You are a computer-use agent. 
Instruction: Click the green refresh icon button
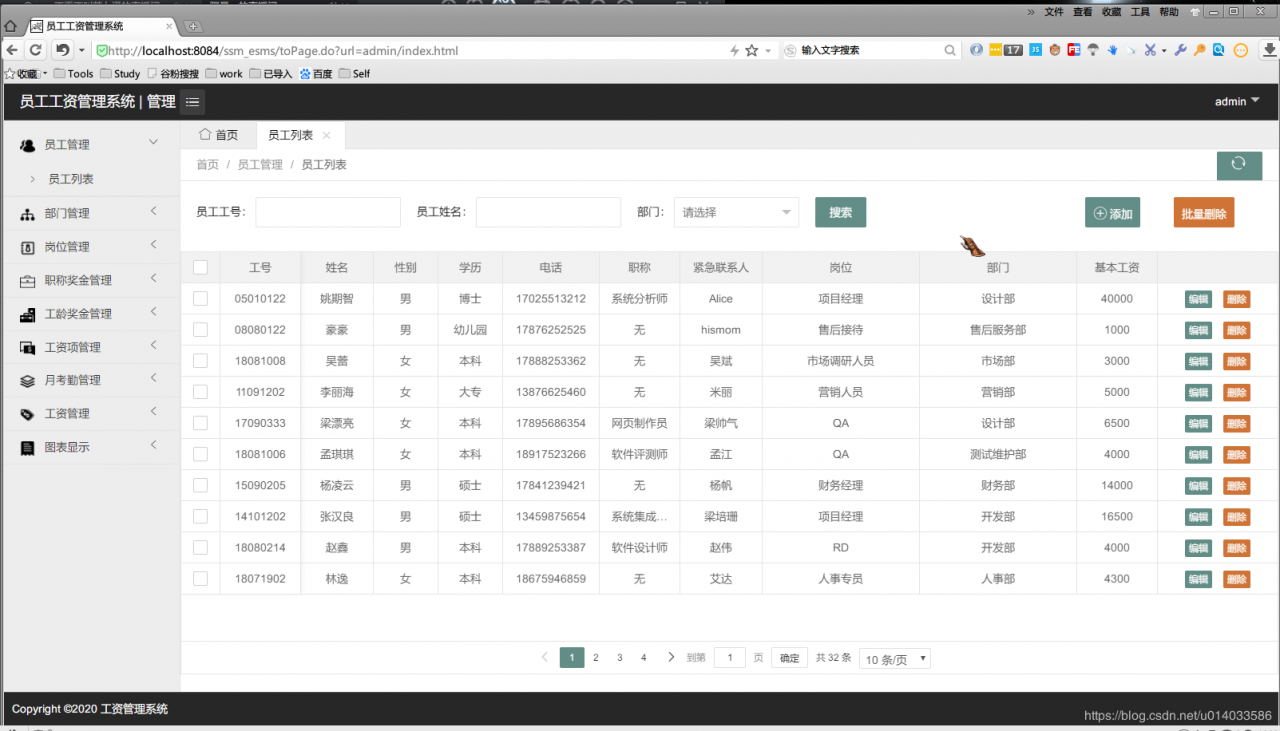[x=1239, y=164]
